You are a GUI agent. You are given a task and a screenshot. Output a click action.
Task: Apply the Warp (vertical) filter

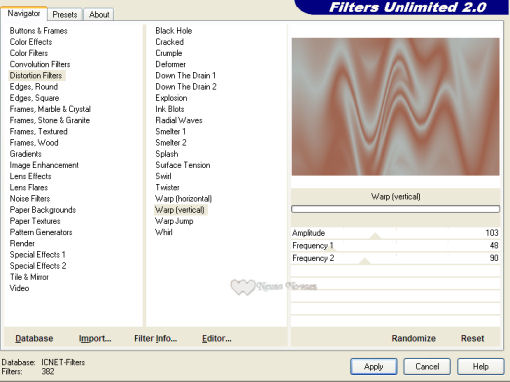374,367
